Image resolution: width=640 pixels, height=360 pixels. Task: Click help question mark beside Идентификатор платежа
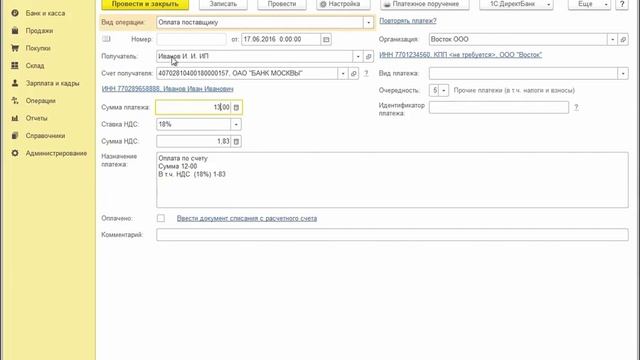576,107
